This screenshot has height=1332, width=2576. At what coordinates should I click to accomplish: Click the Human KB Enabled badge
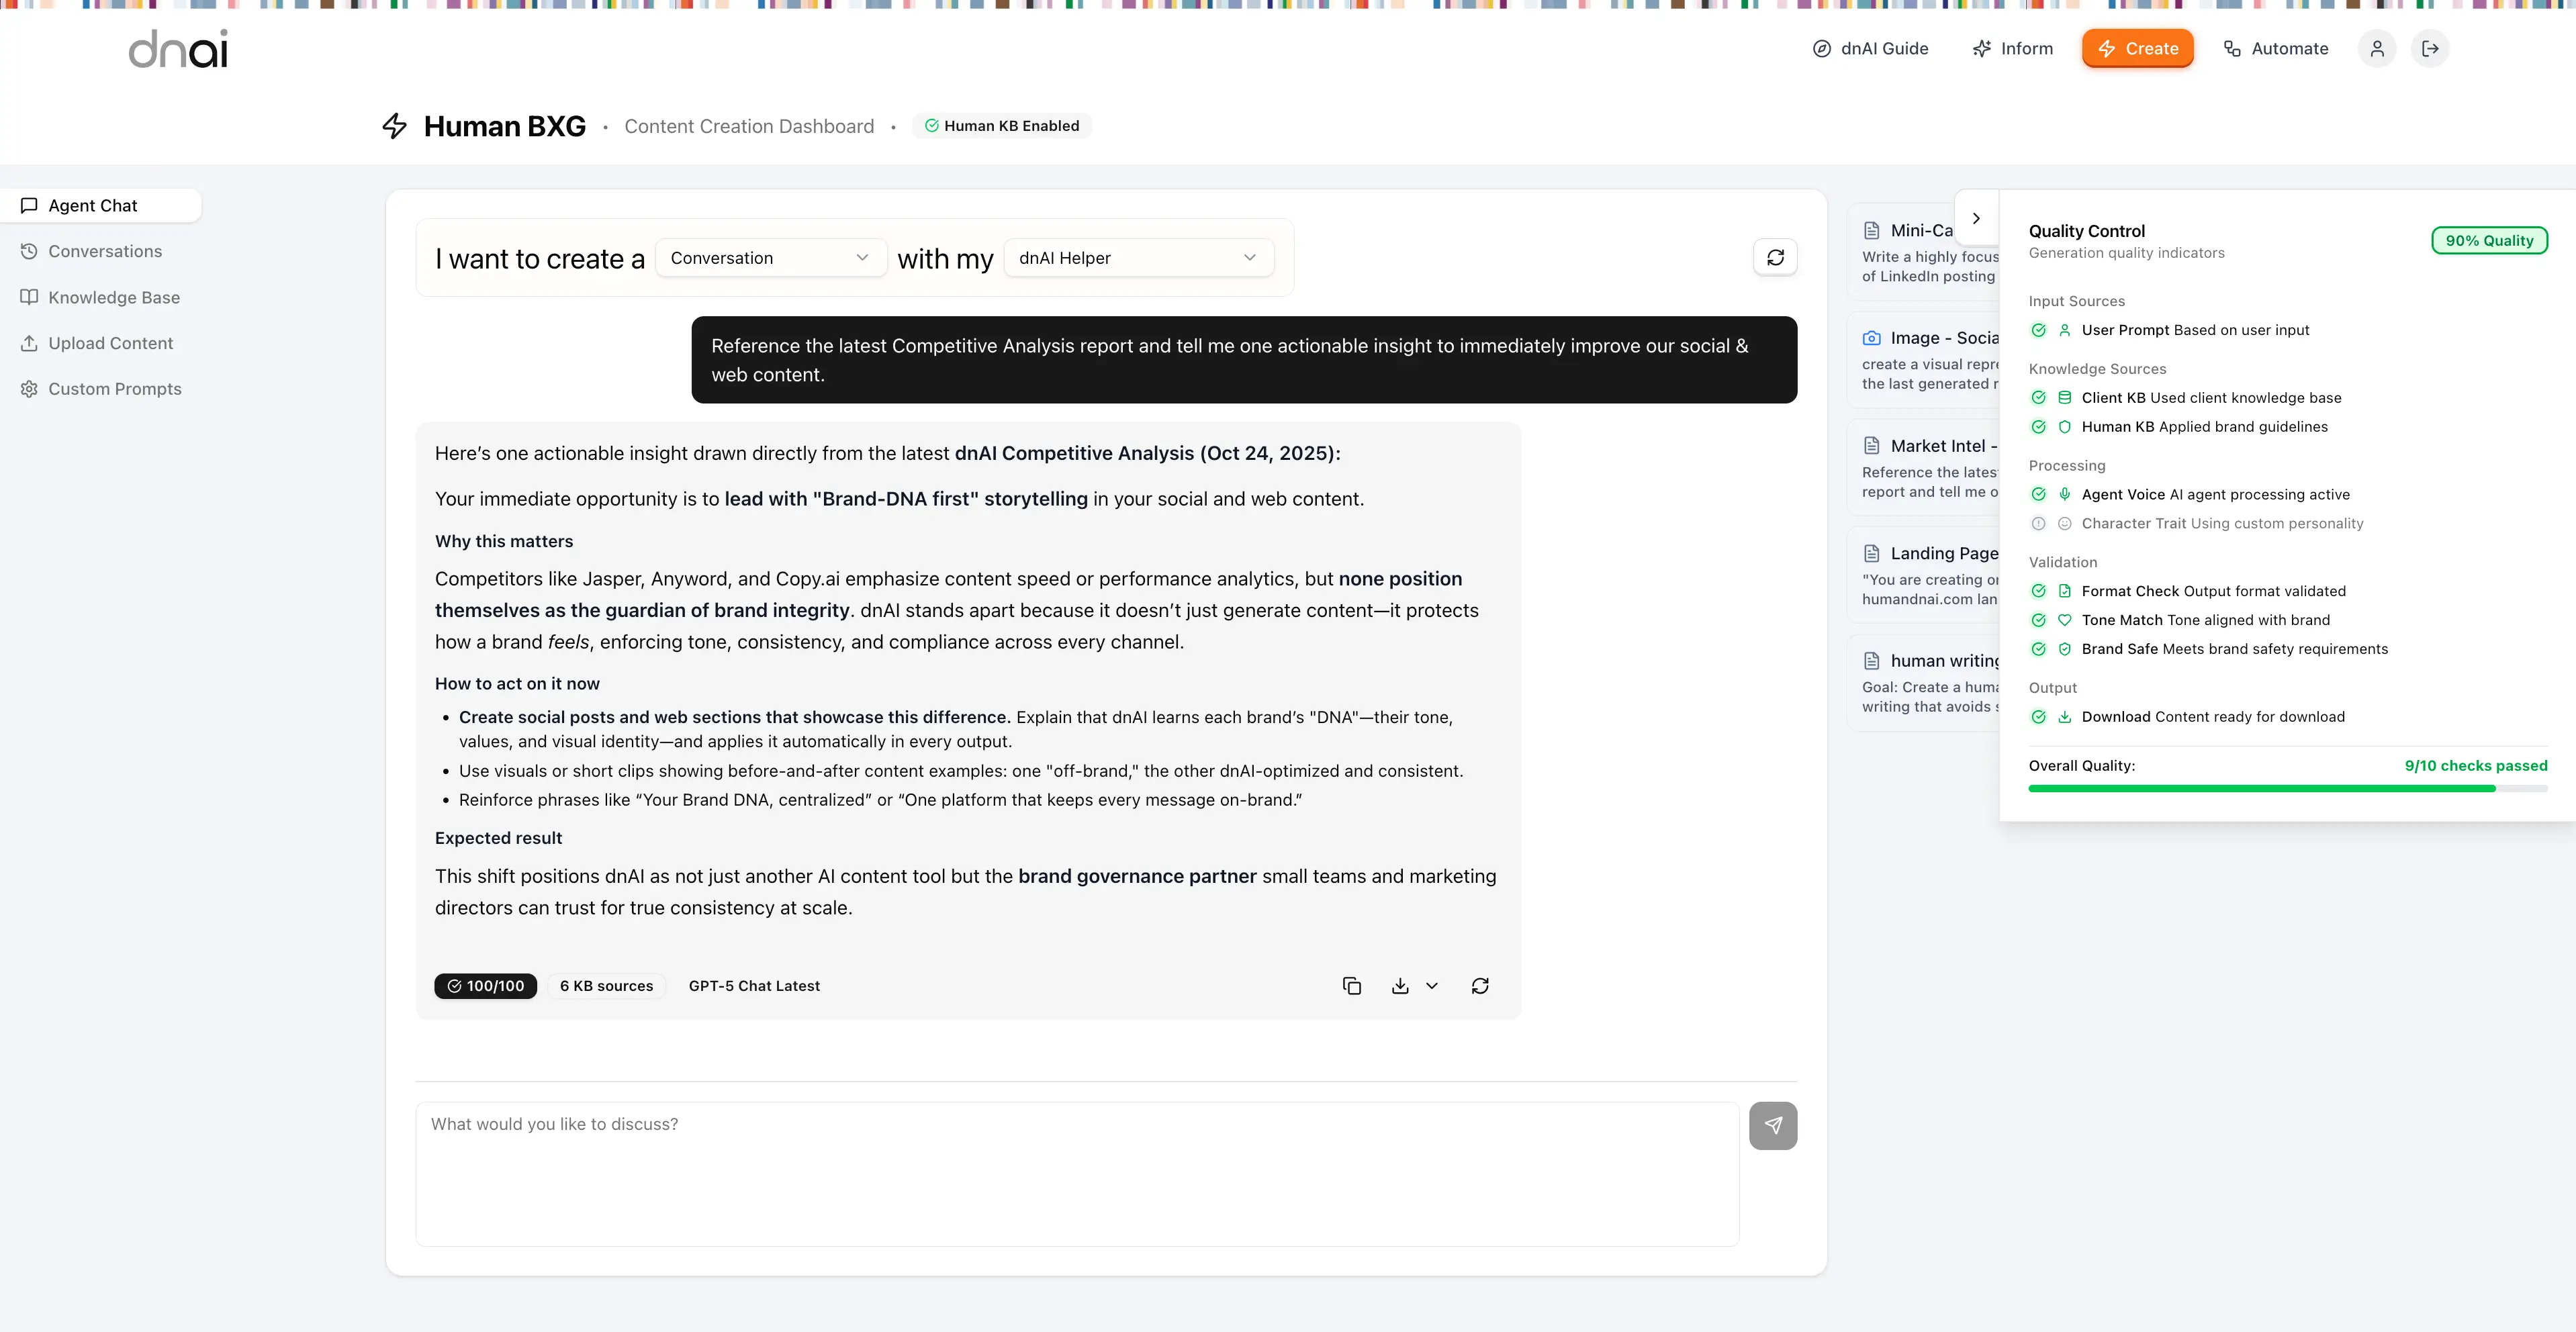point(1001,126)
